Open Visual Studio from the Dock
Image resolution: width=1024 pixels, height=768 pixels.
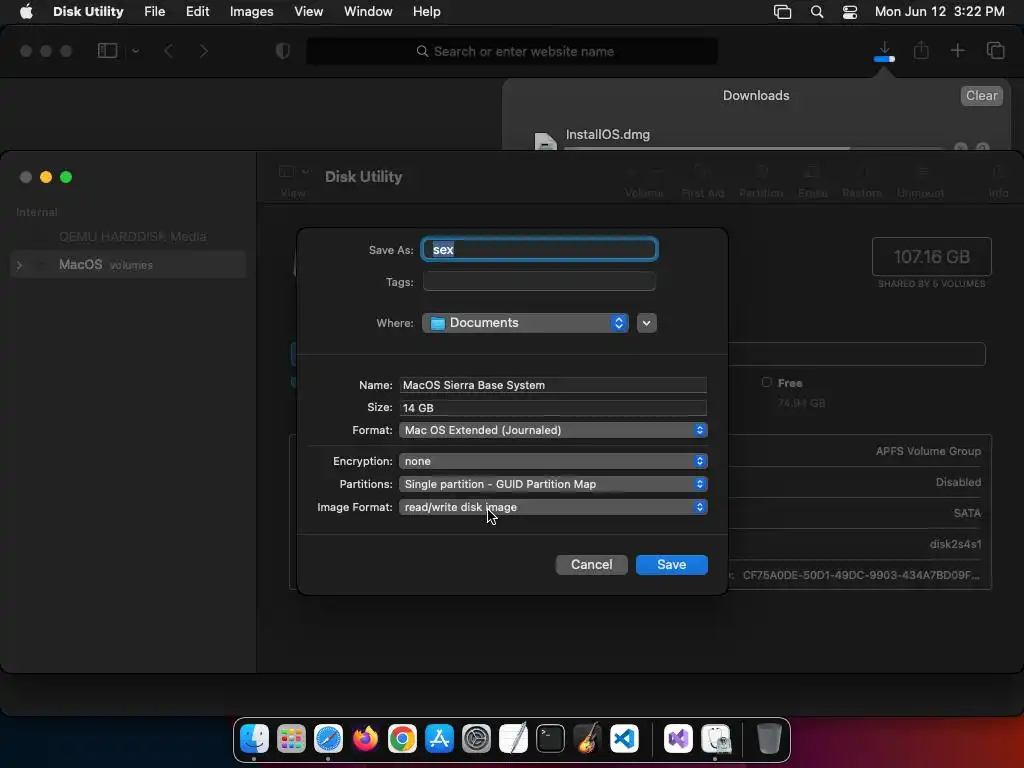[x=679, y=739]
